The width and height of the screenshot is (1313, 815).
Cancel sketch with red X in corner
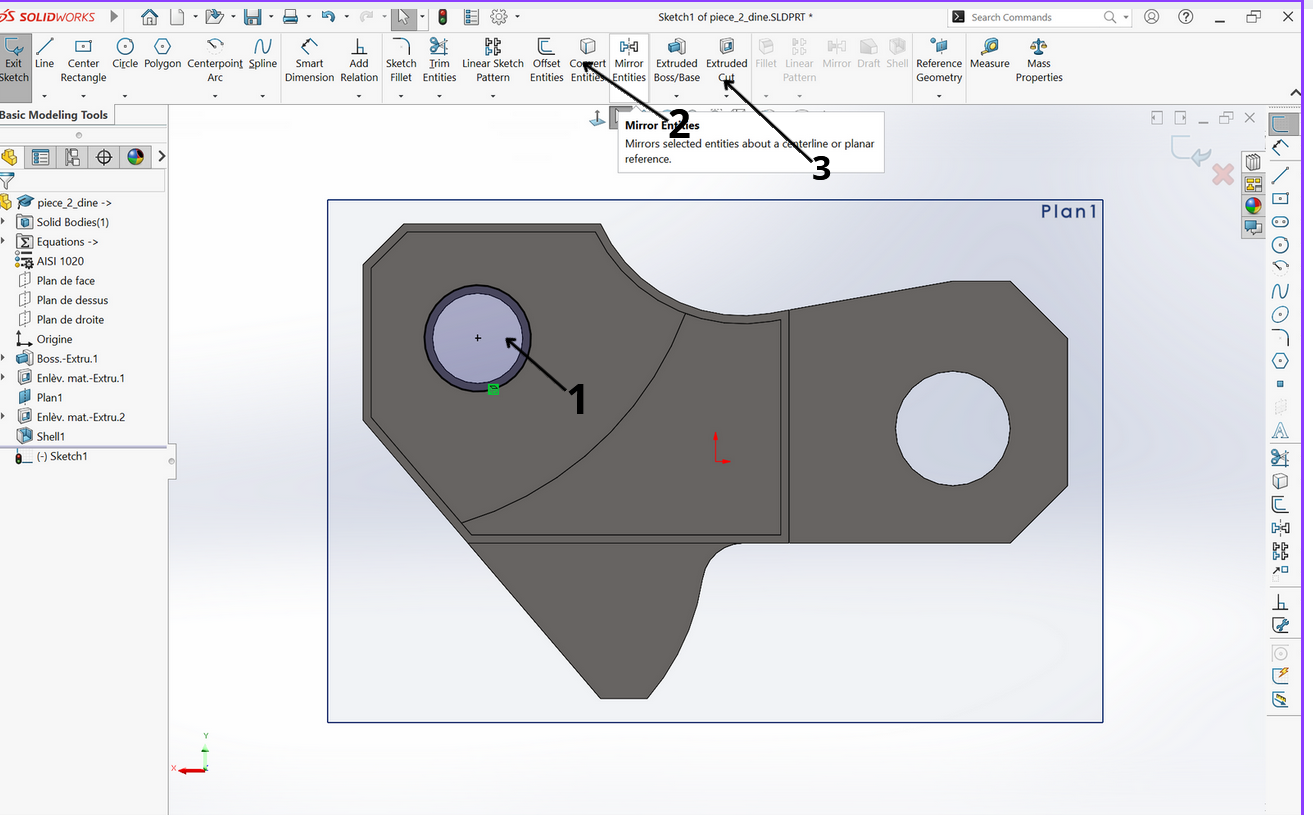pyautogui.click(x=1222, y=175)
